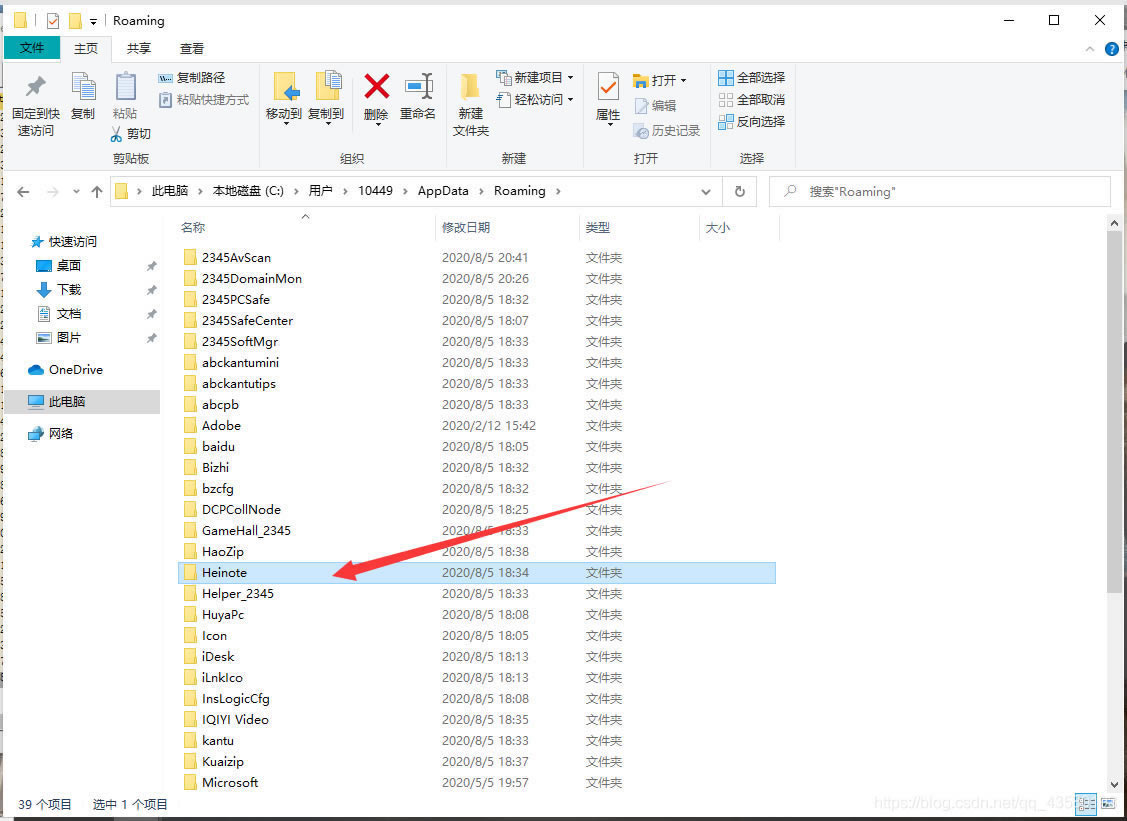Select the 2345AvScan folder
Viewport: 1127px width, 821px height.
pyautogui.click(x=477, y=257)
